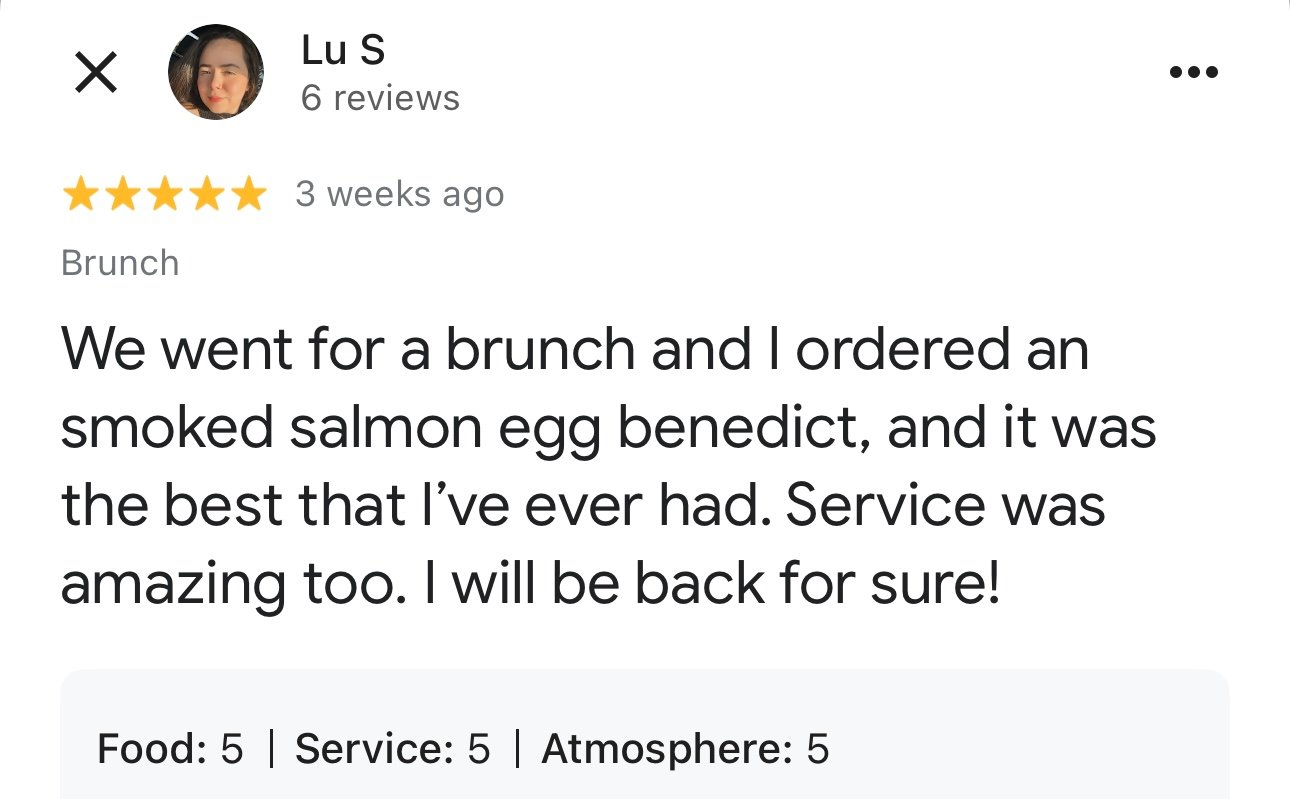Click the words "We went for a brunch"
This screenshot has width=1290, height=799.
(x=347, y=350)
